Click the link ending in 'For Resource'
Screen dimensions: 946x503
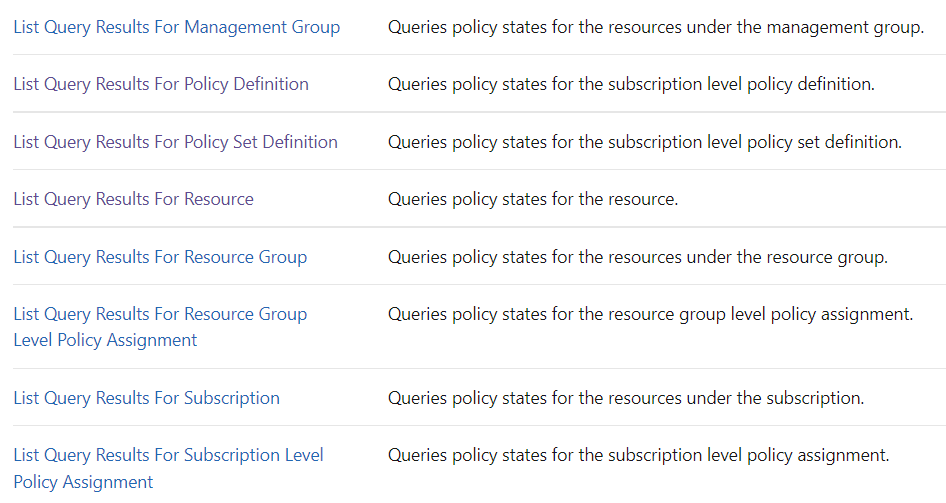(133, 199)
